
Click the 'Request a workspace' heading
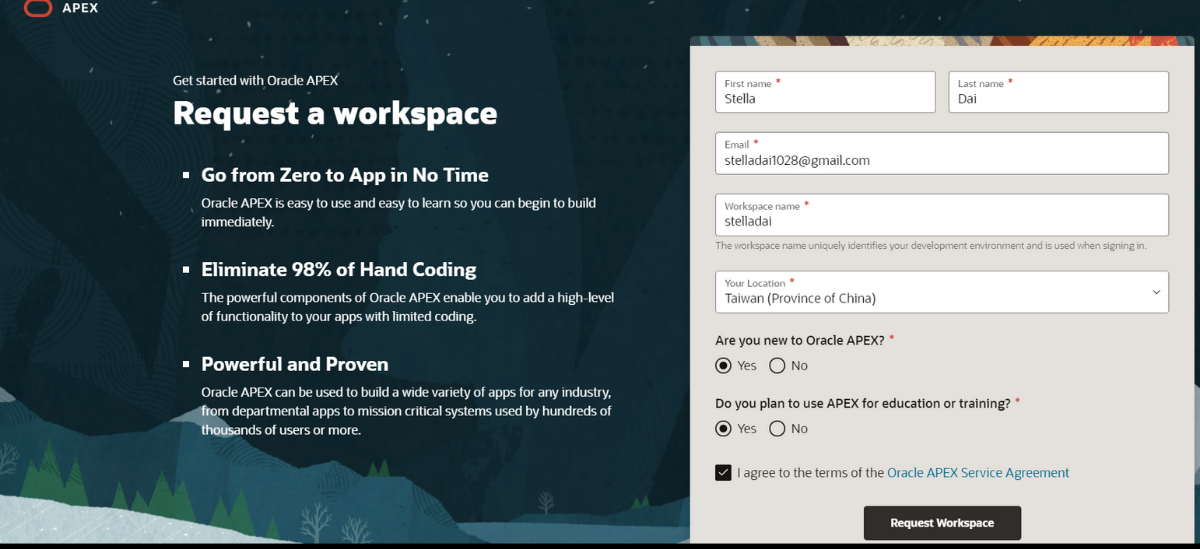point(335,113)
